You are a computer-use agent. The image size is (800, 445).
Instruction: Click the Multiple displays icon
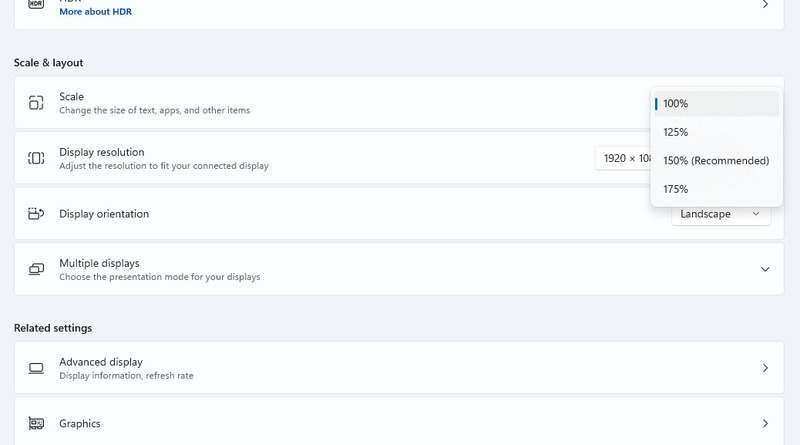pyautogui.click(x=36, y=270)
